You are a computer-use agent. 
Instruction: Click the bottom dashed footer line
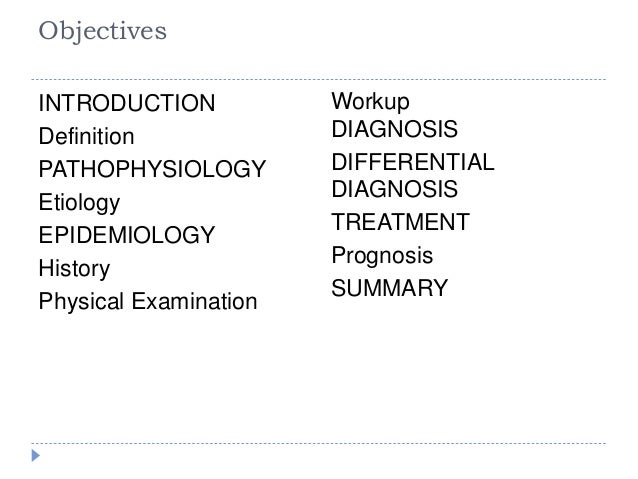tap(319, 443)
